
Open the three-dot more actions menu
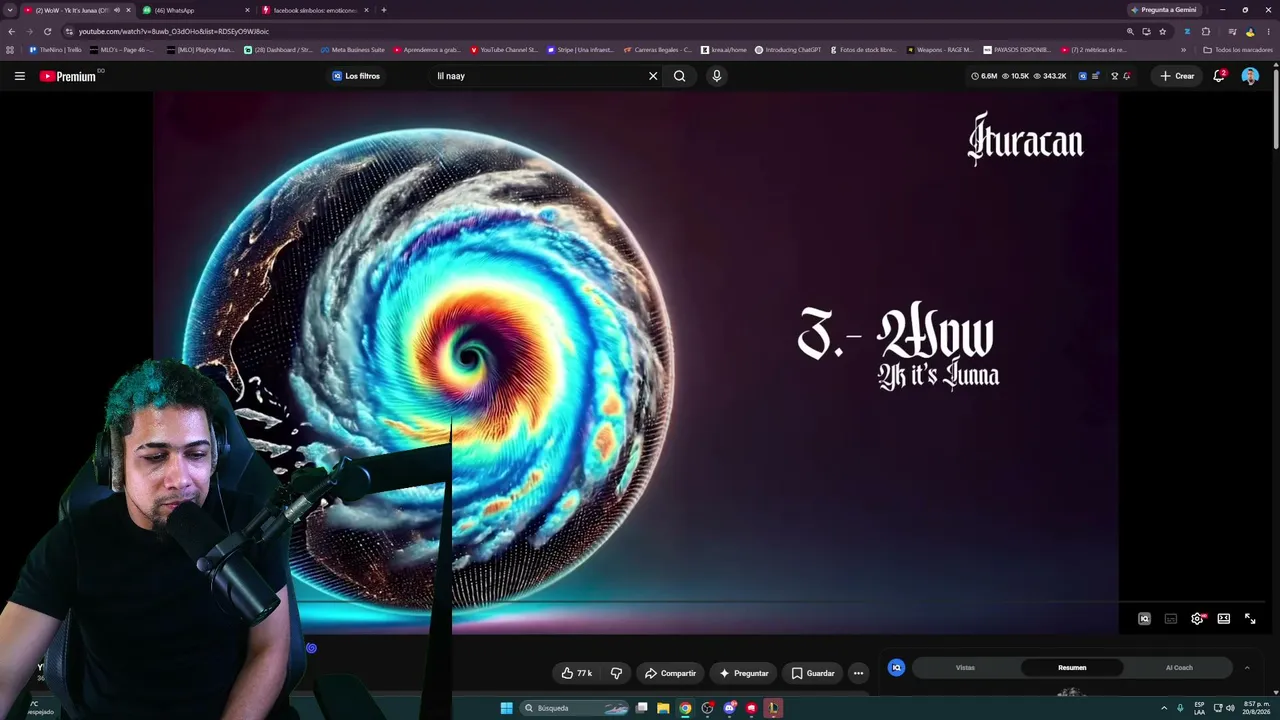(858, 674)
